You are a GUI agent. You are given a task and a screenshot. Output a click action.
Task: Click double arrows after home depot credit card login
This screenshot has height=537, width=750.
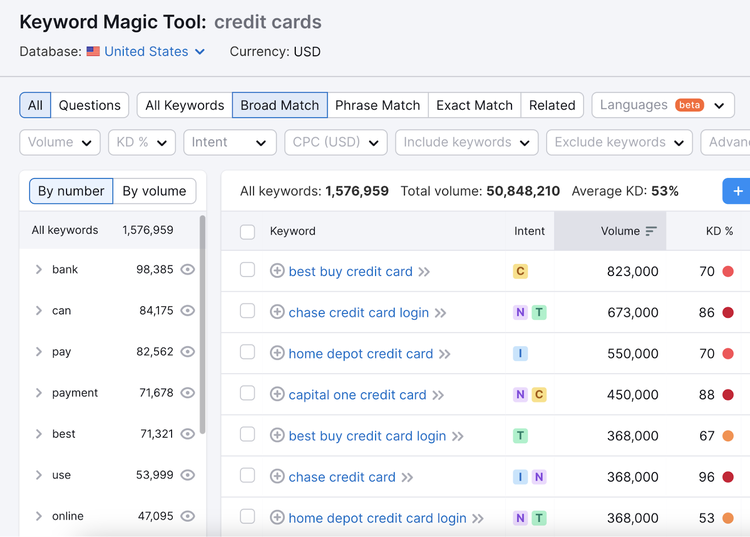click(x=478, y=519)
